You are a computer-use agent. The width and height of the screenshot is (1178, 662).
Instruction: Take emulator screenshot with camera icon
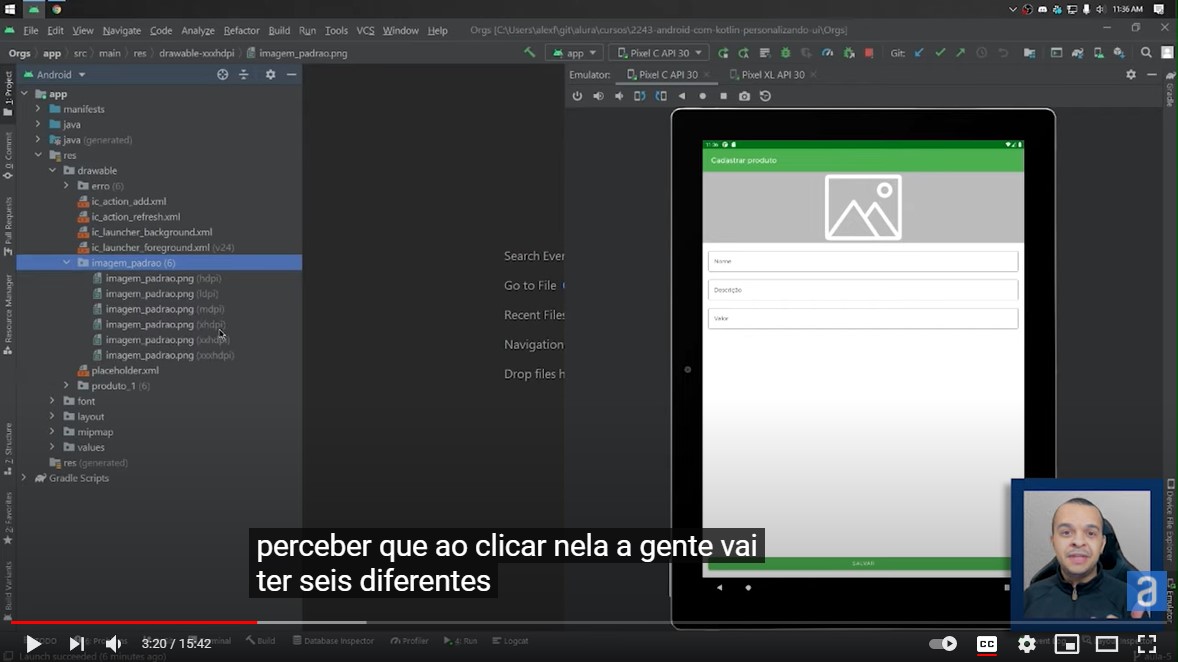click(745, 96)
